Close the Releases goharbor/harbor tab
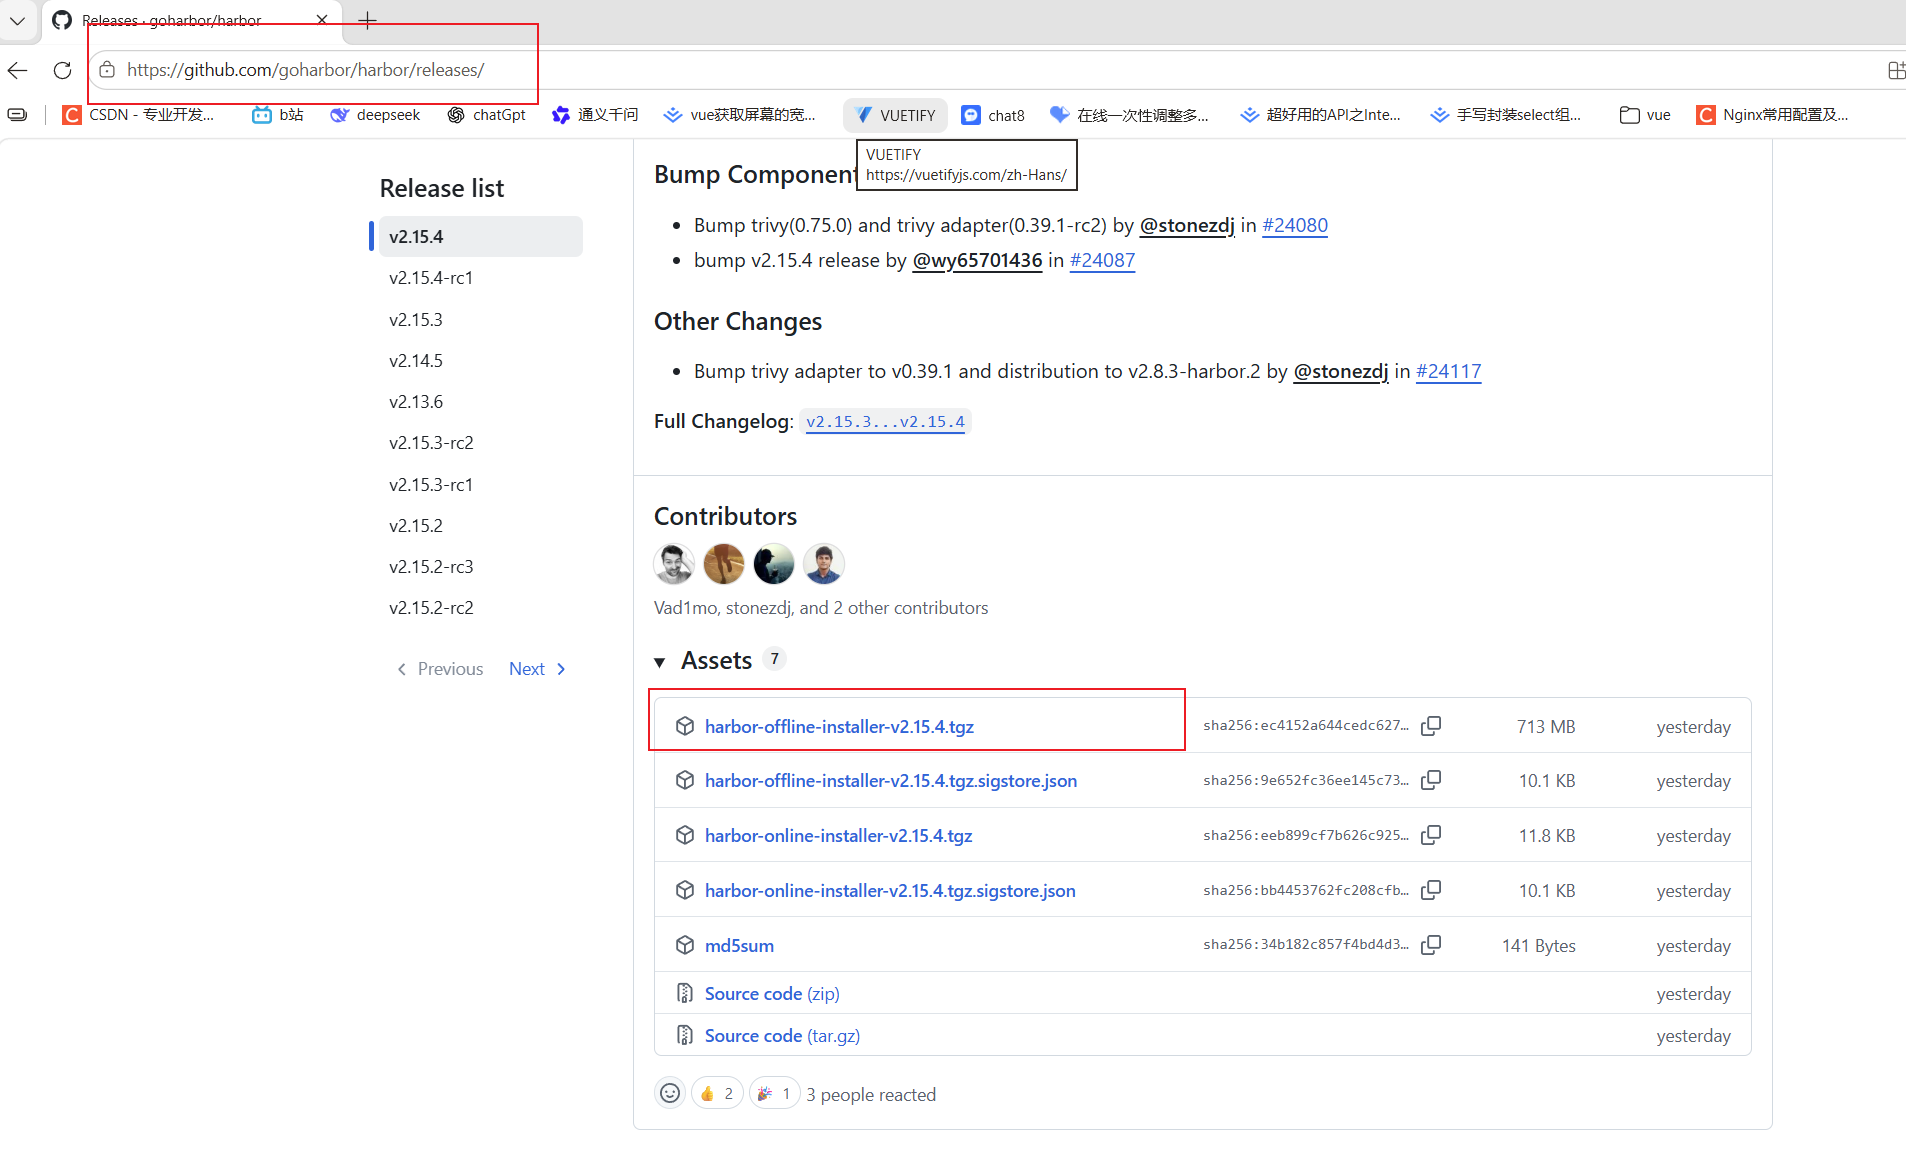1906x1153 pixels. (x=322, y=20)
